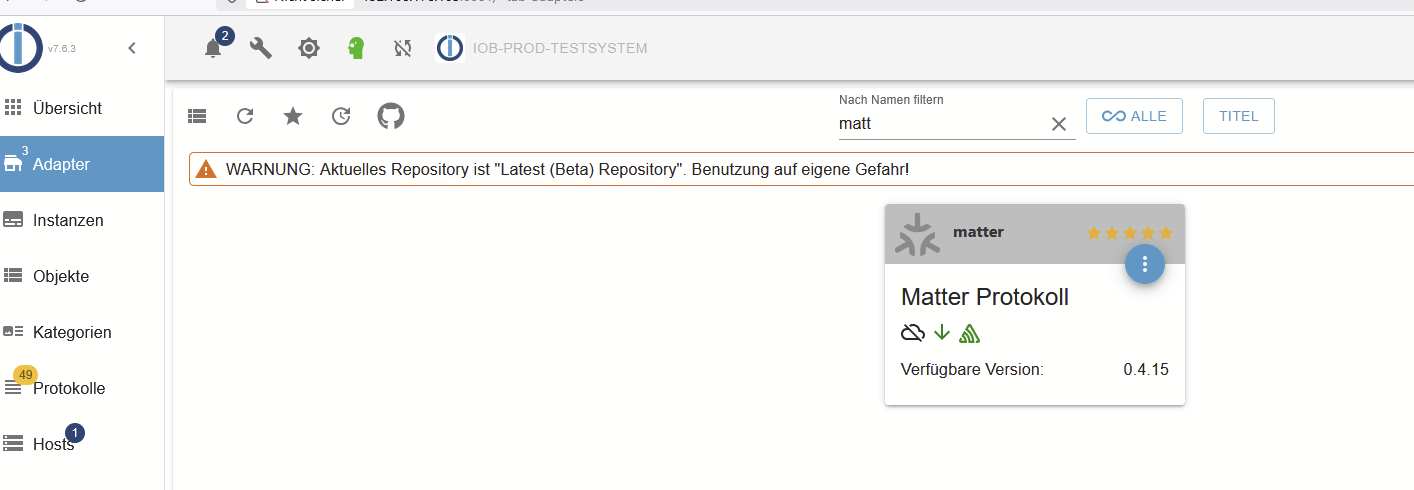Install adapter from GitHub icon
Viewport: 1414px width, 490px height.
pyautogui.click(x=391, y=116)
